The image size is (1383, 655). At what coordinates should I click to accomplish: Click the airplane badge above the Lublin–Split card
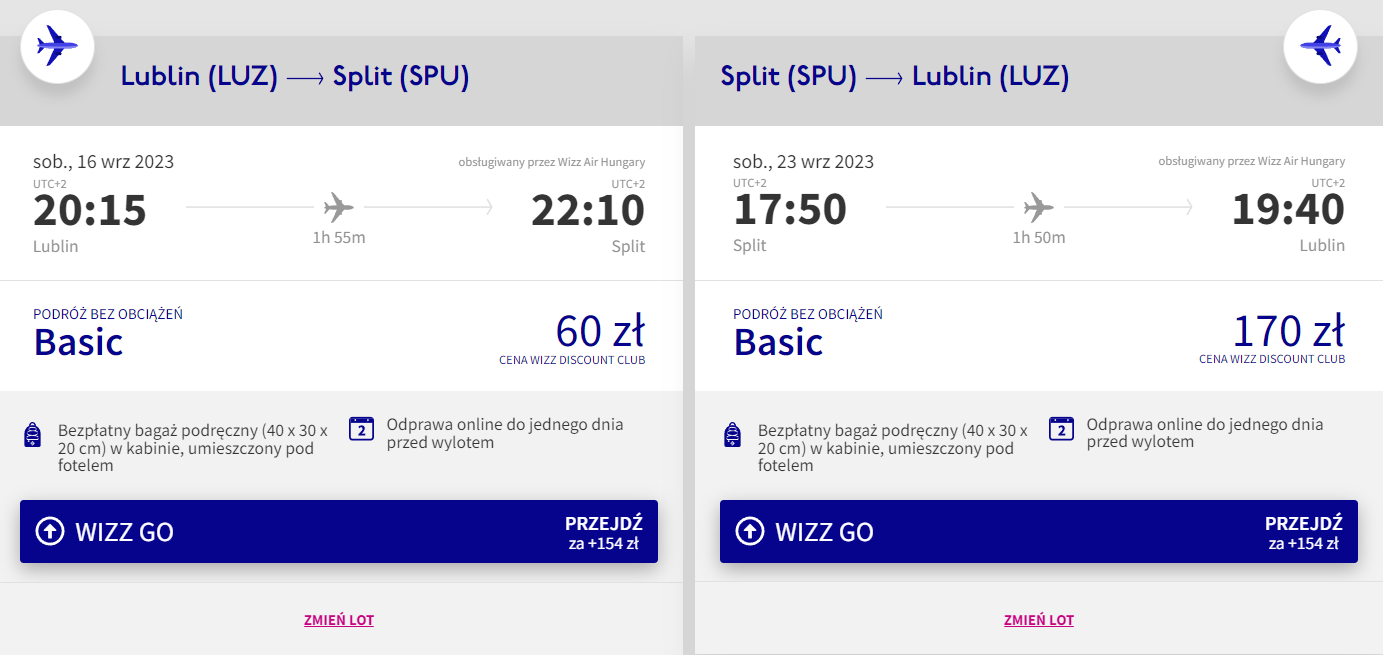57,46
